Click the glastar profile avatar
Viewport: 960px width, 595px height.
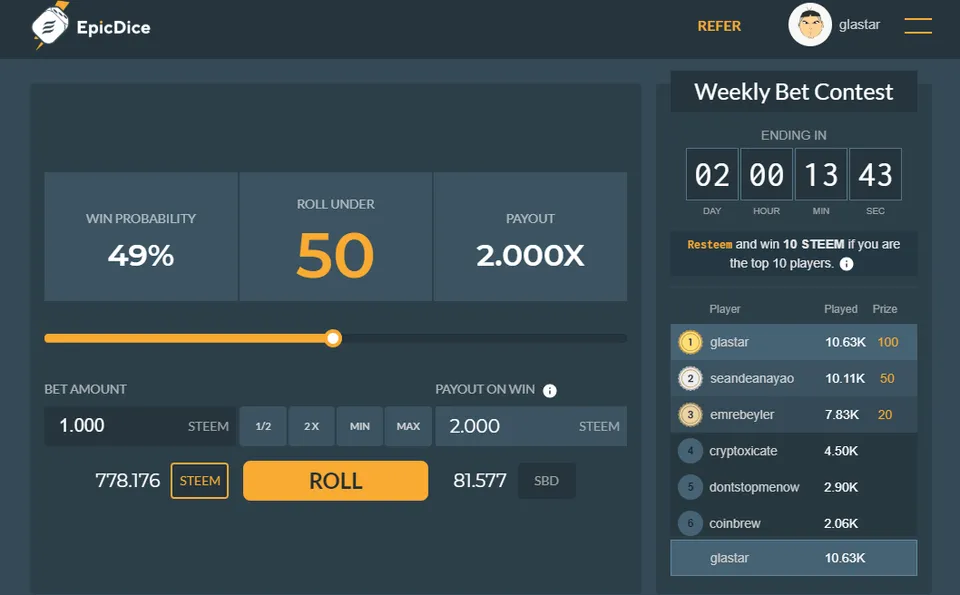click(810, 25)
